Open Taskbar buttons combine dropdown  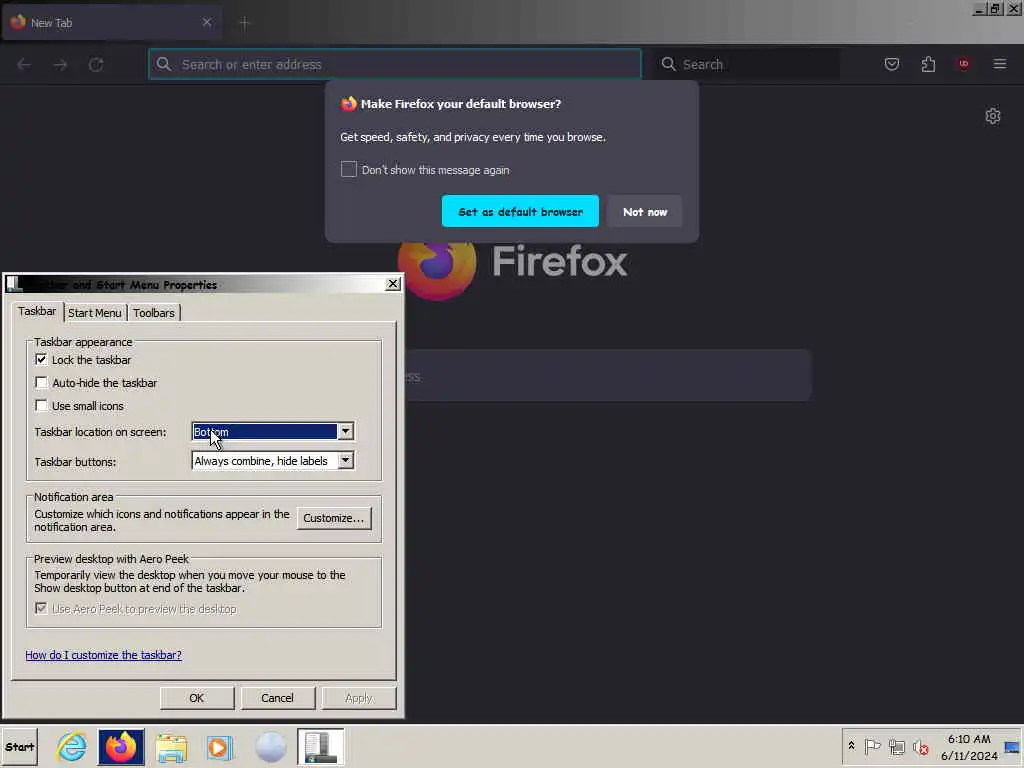coord(273,461)
